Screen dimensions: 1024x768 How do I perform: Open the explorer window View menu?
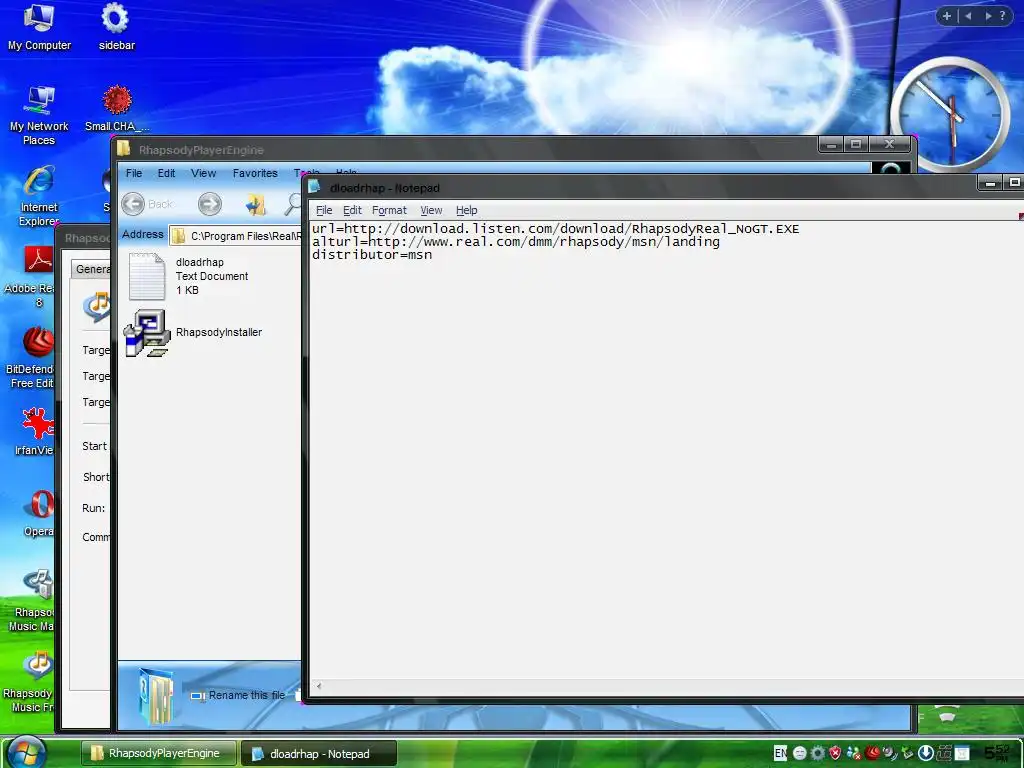(x=203, y=173)
